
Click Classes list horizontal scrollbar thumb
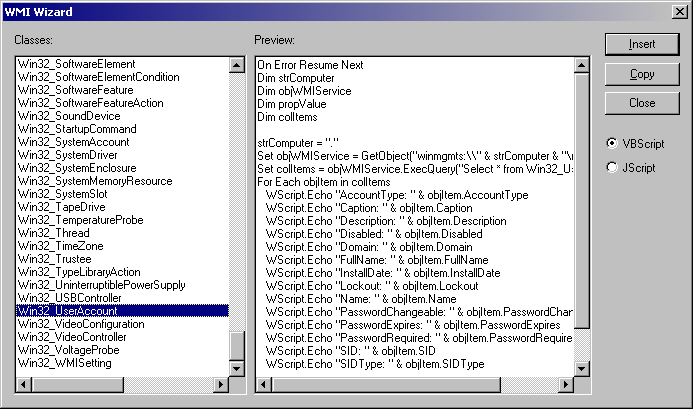click(77, 384)
